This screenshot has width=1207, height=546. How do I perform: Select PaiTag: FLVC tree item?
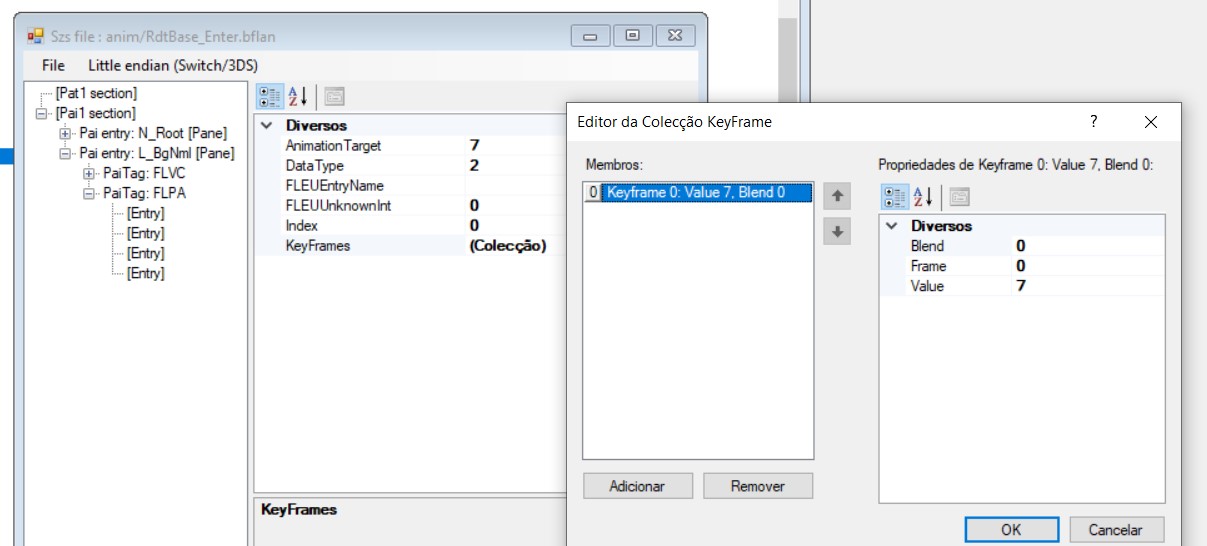(143, 173)
